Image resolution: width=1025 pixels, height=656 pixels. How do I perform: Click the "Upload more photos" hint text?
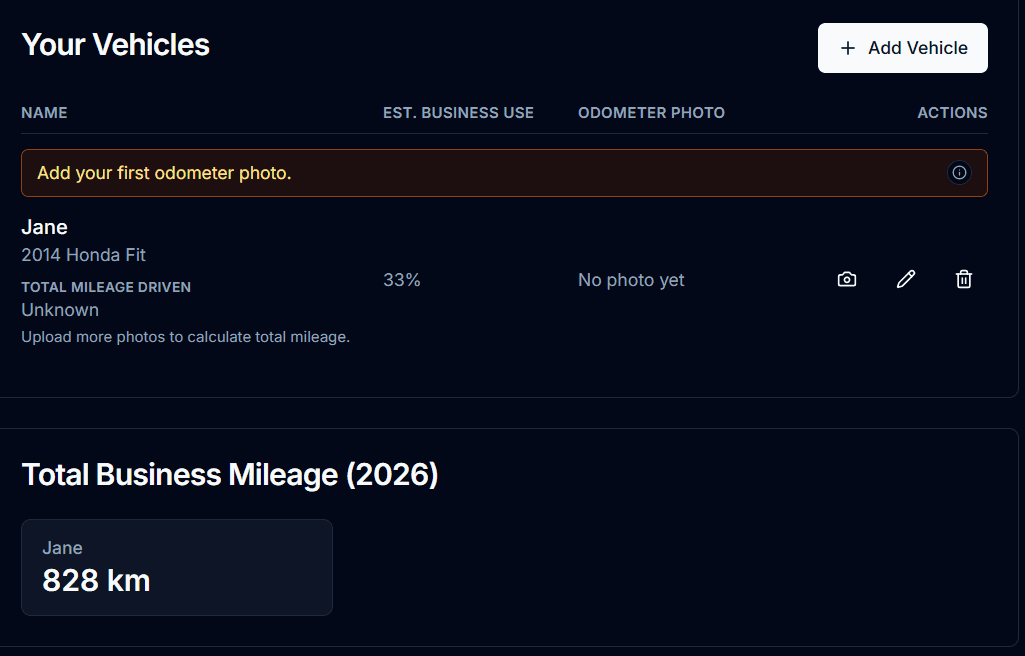click(185, 337)
